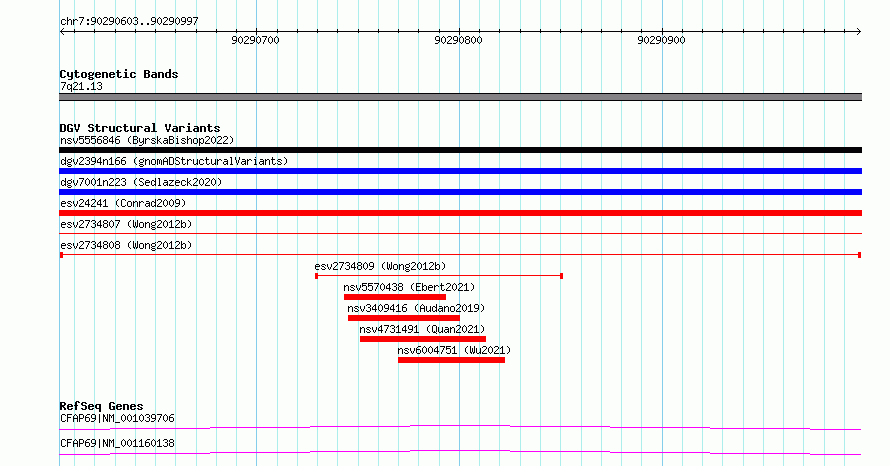Open nsv4731491 (Quan2021) variant label
Screen dimensions: 890x466
pyautogui.click(x=422, y=329)
